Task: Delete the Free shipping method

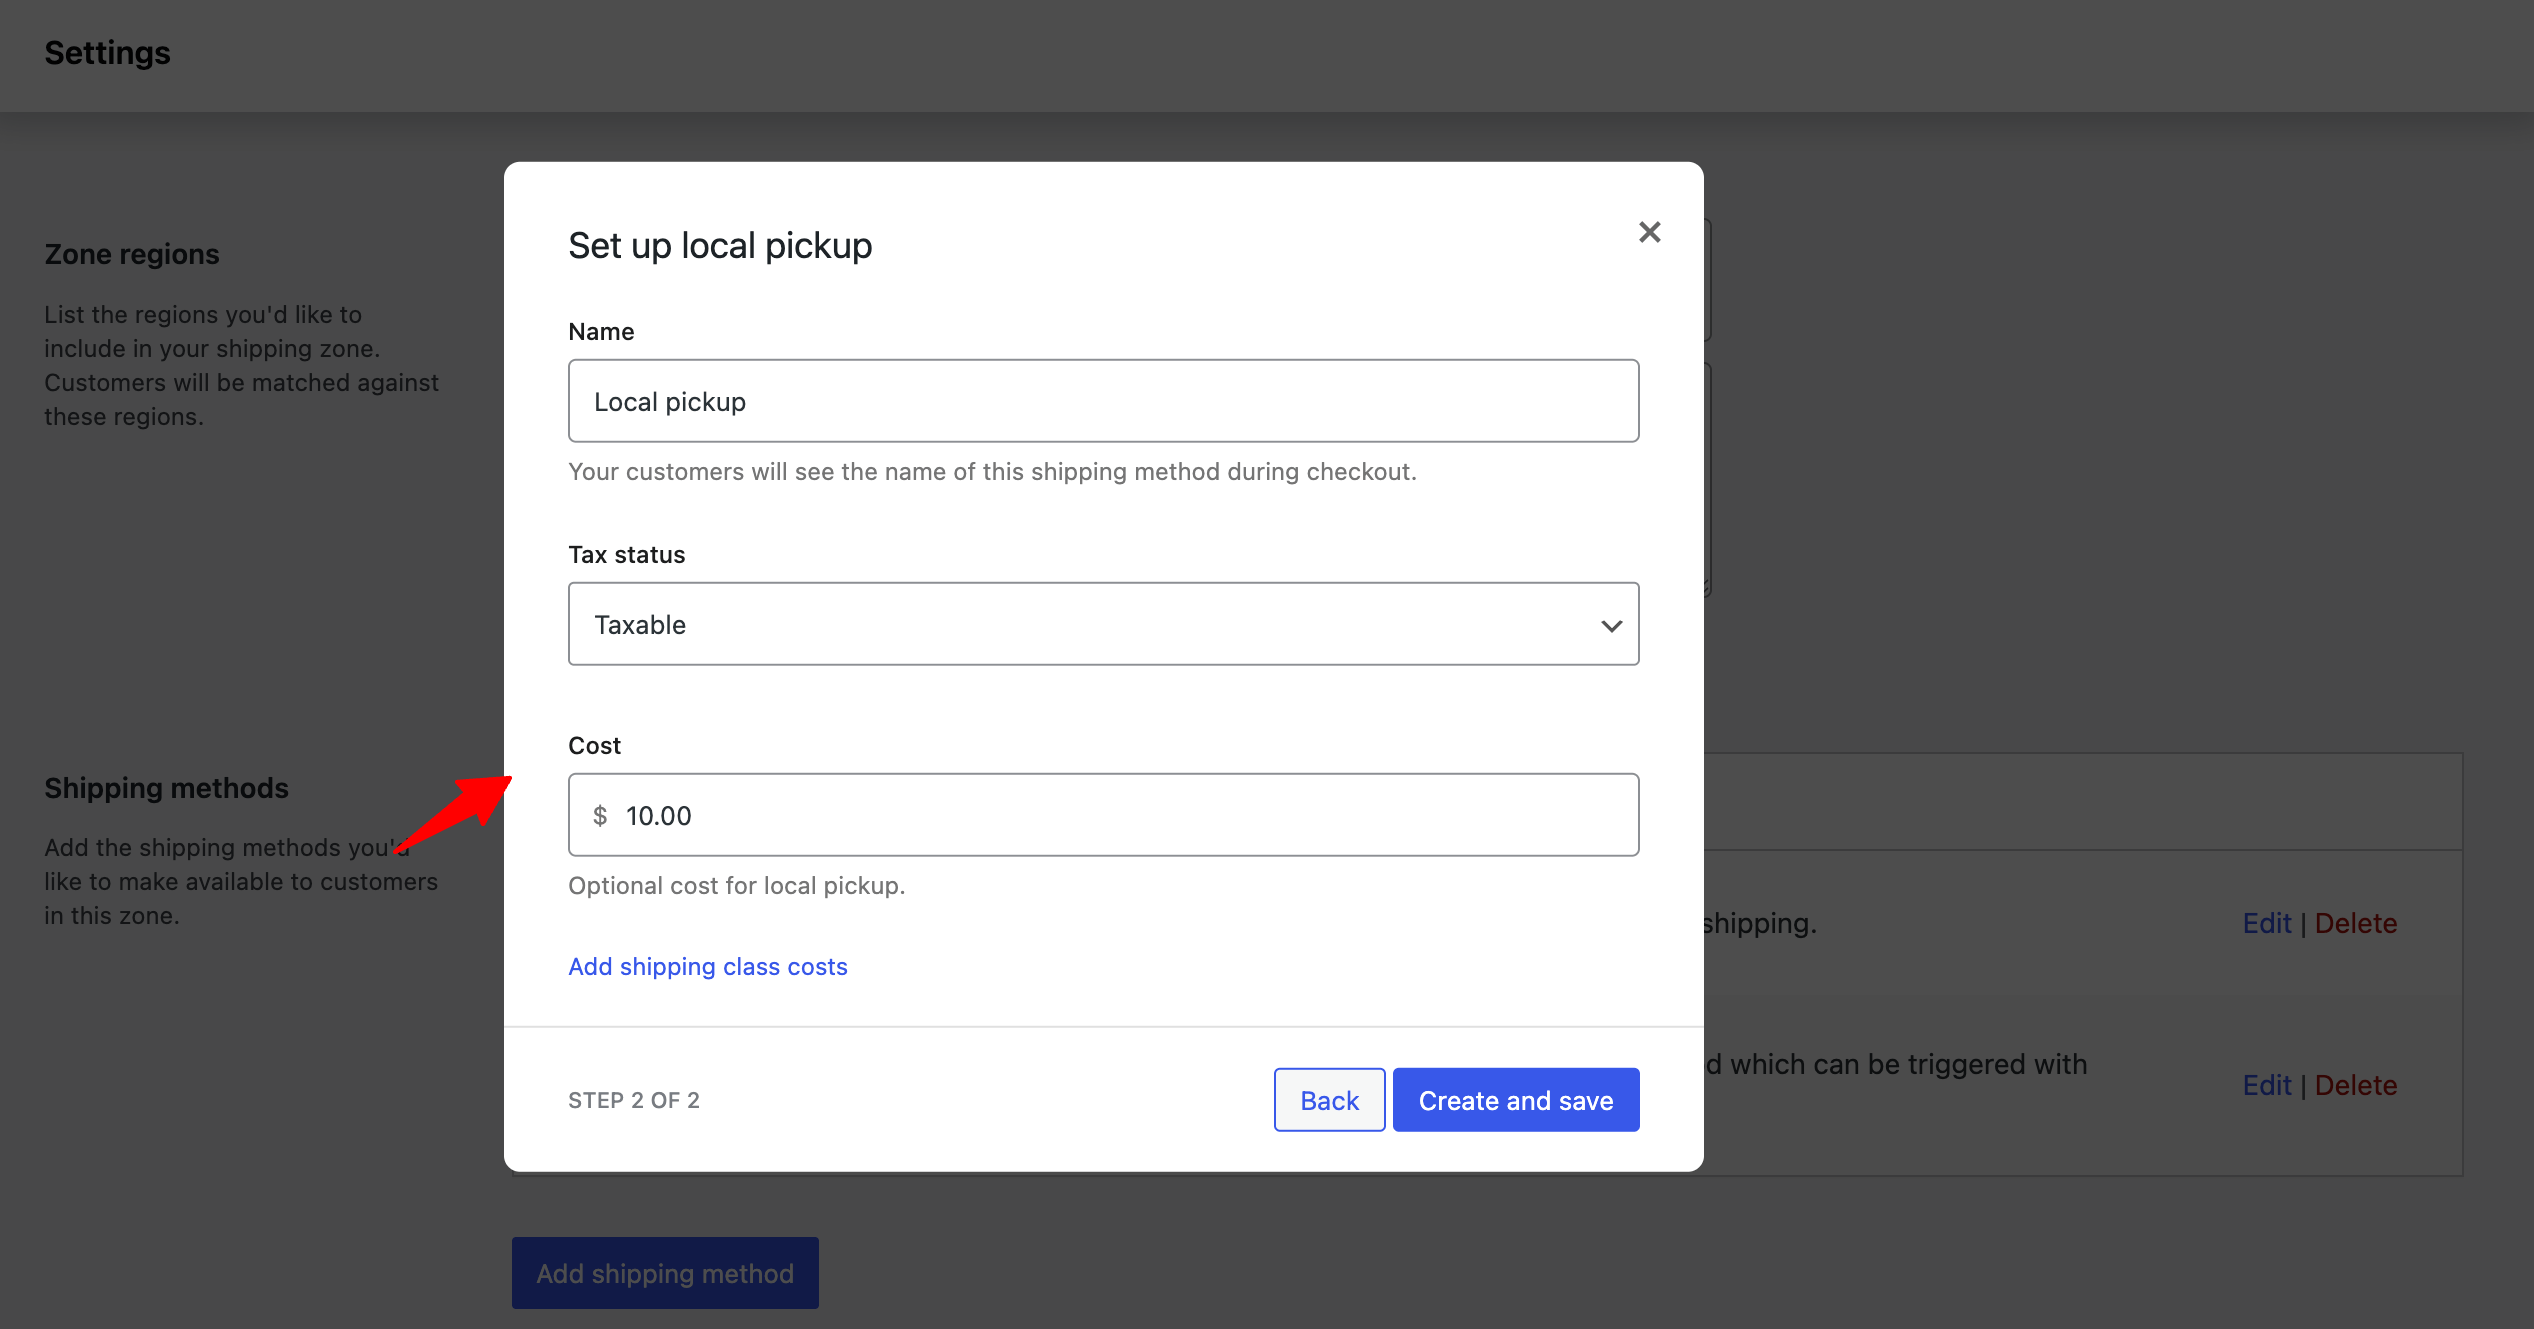Action: [2356, 923]
